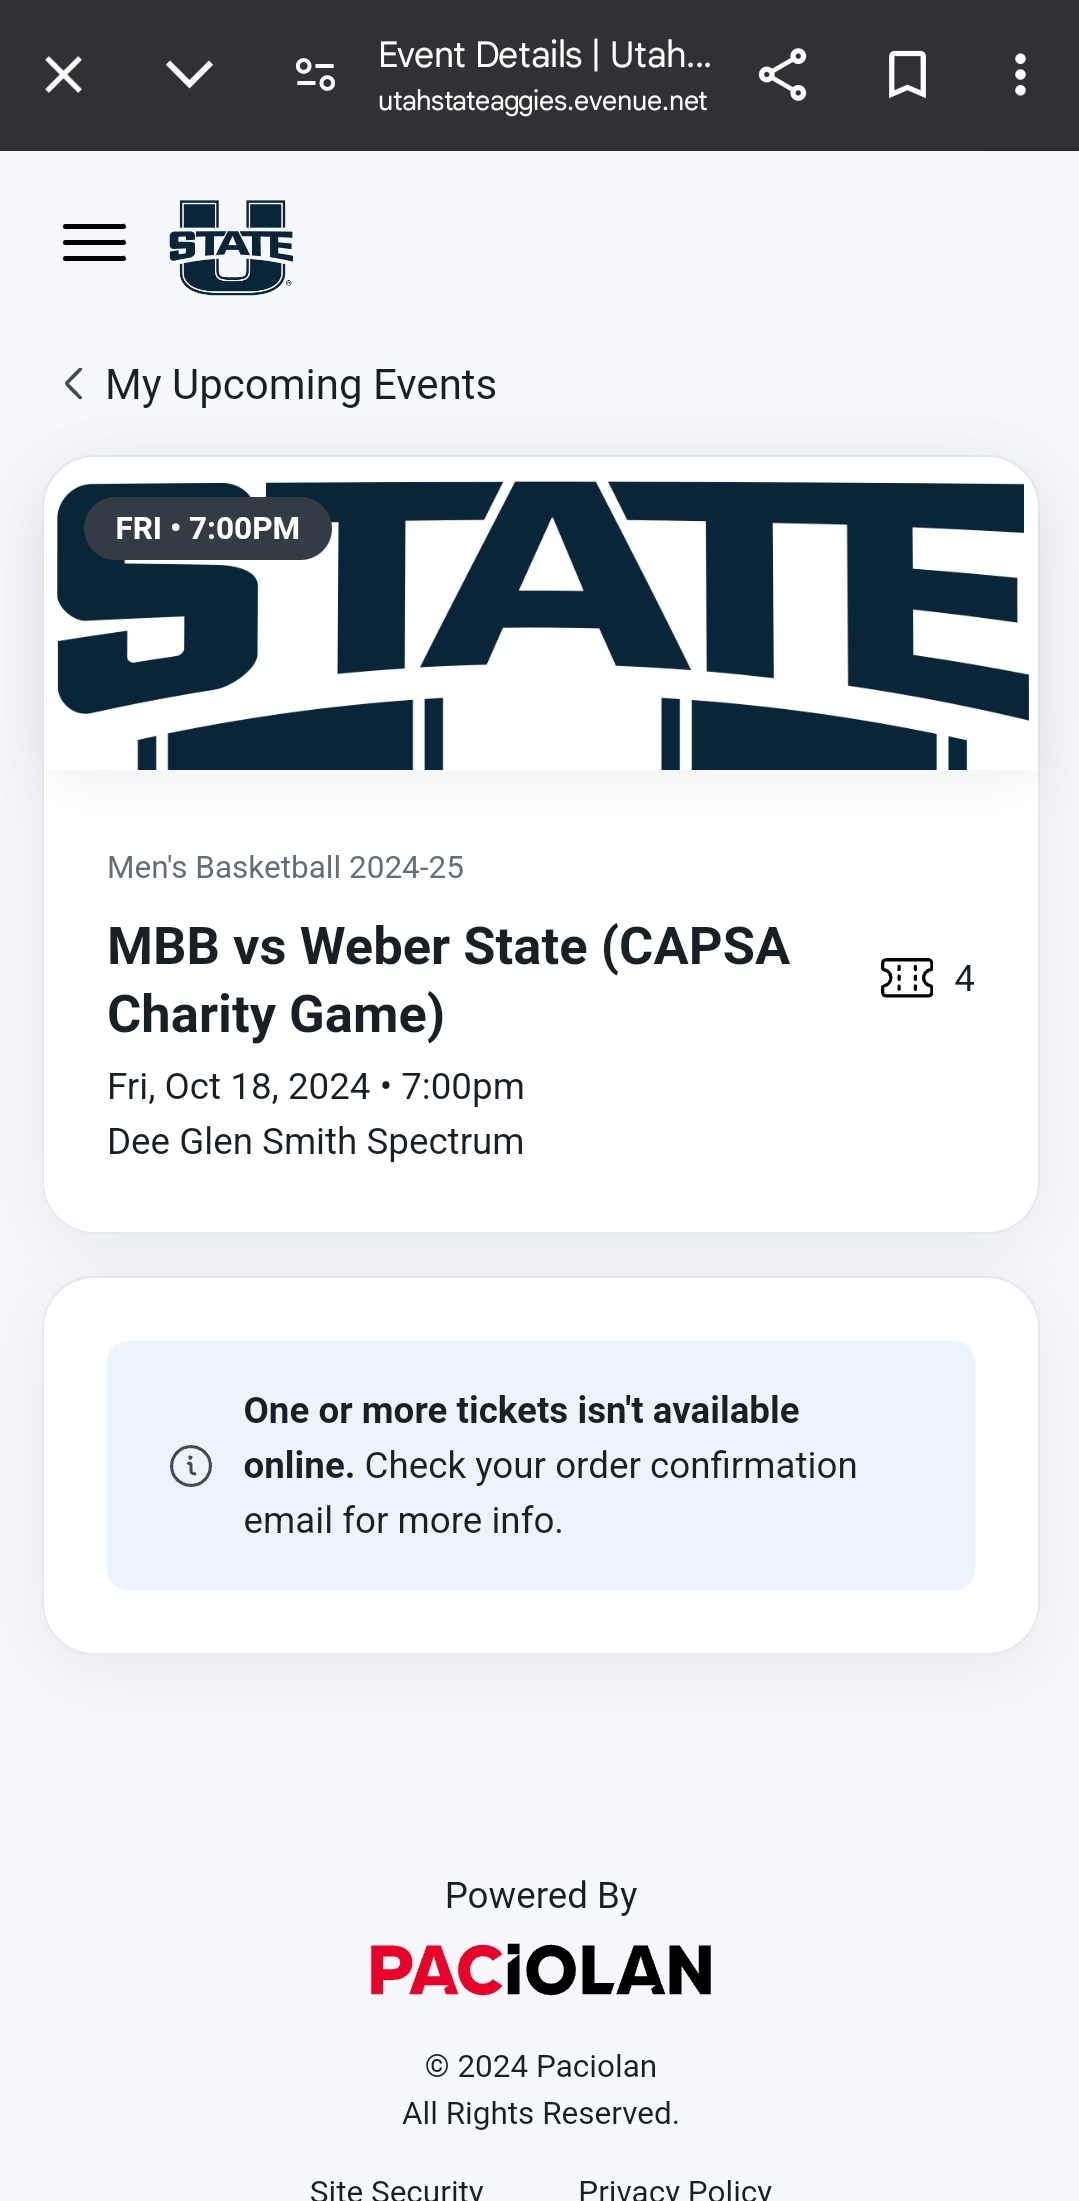
Task: Tap the share icon in browser bar
Action: [783, 75]
